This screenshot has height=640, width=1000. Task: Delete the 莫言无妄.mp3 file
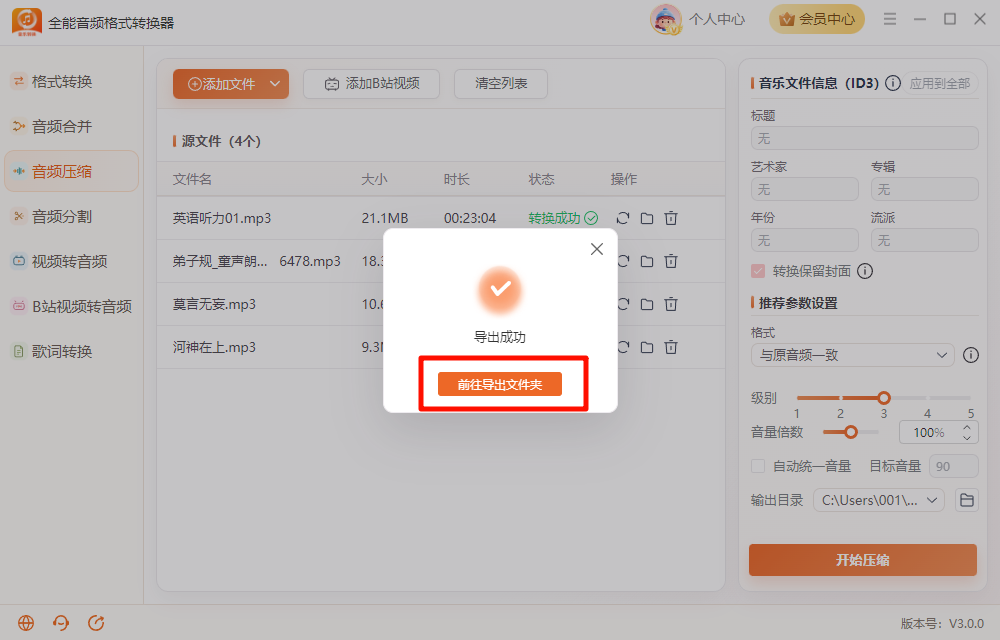[671, 304]
